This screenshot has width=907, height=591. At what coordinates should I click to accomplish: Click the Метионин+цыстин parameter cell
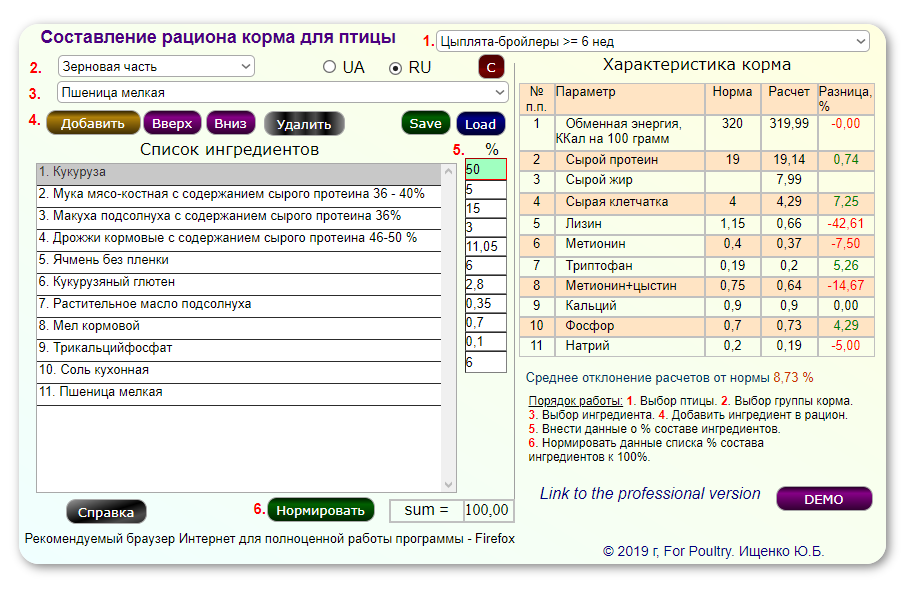tap(629, 286)
